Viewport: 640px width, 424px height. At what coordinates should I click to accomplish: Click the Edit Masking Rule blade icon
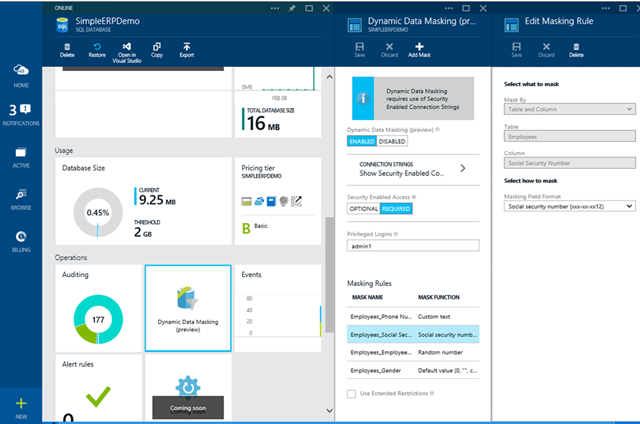tap(511, 25)
